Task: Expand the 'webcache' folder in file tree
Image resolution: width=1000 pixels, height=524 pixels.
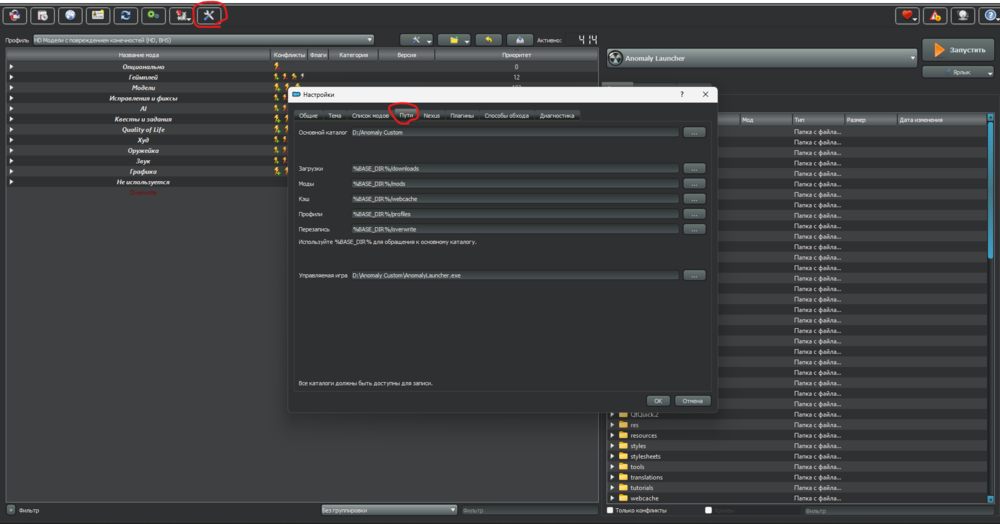Action: 613,498
